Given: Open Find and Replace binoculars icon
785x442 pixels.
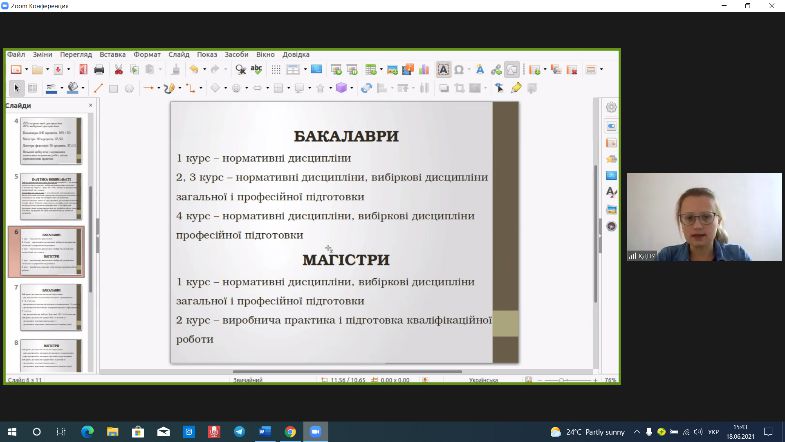Looking at the screenshot, I should [x=240, y=70].
